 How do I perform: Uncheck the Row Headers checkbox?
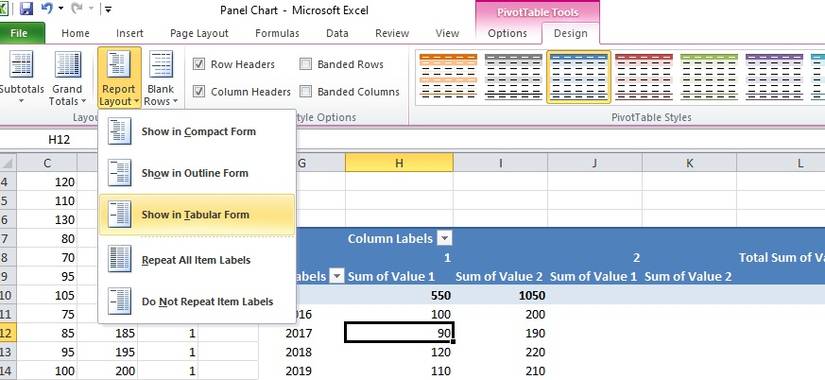click(x=199, y=64)
